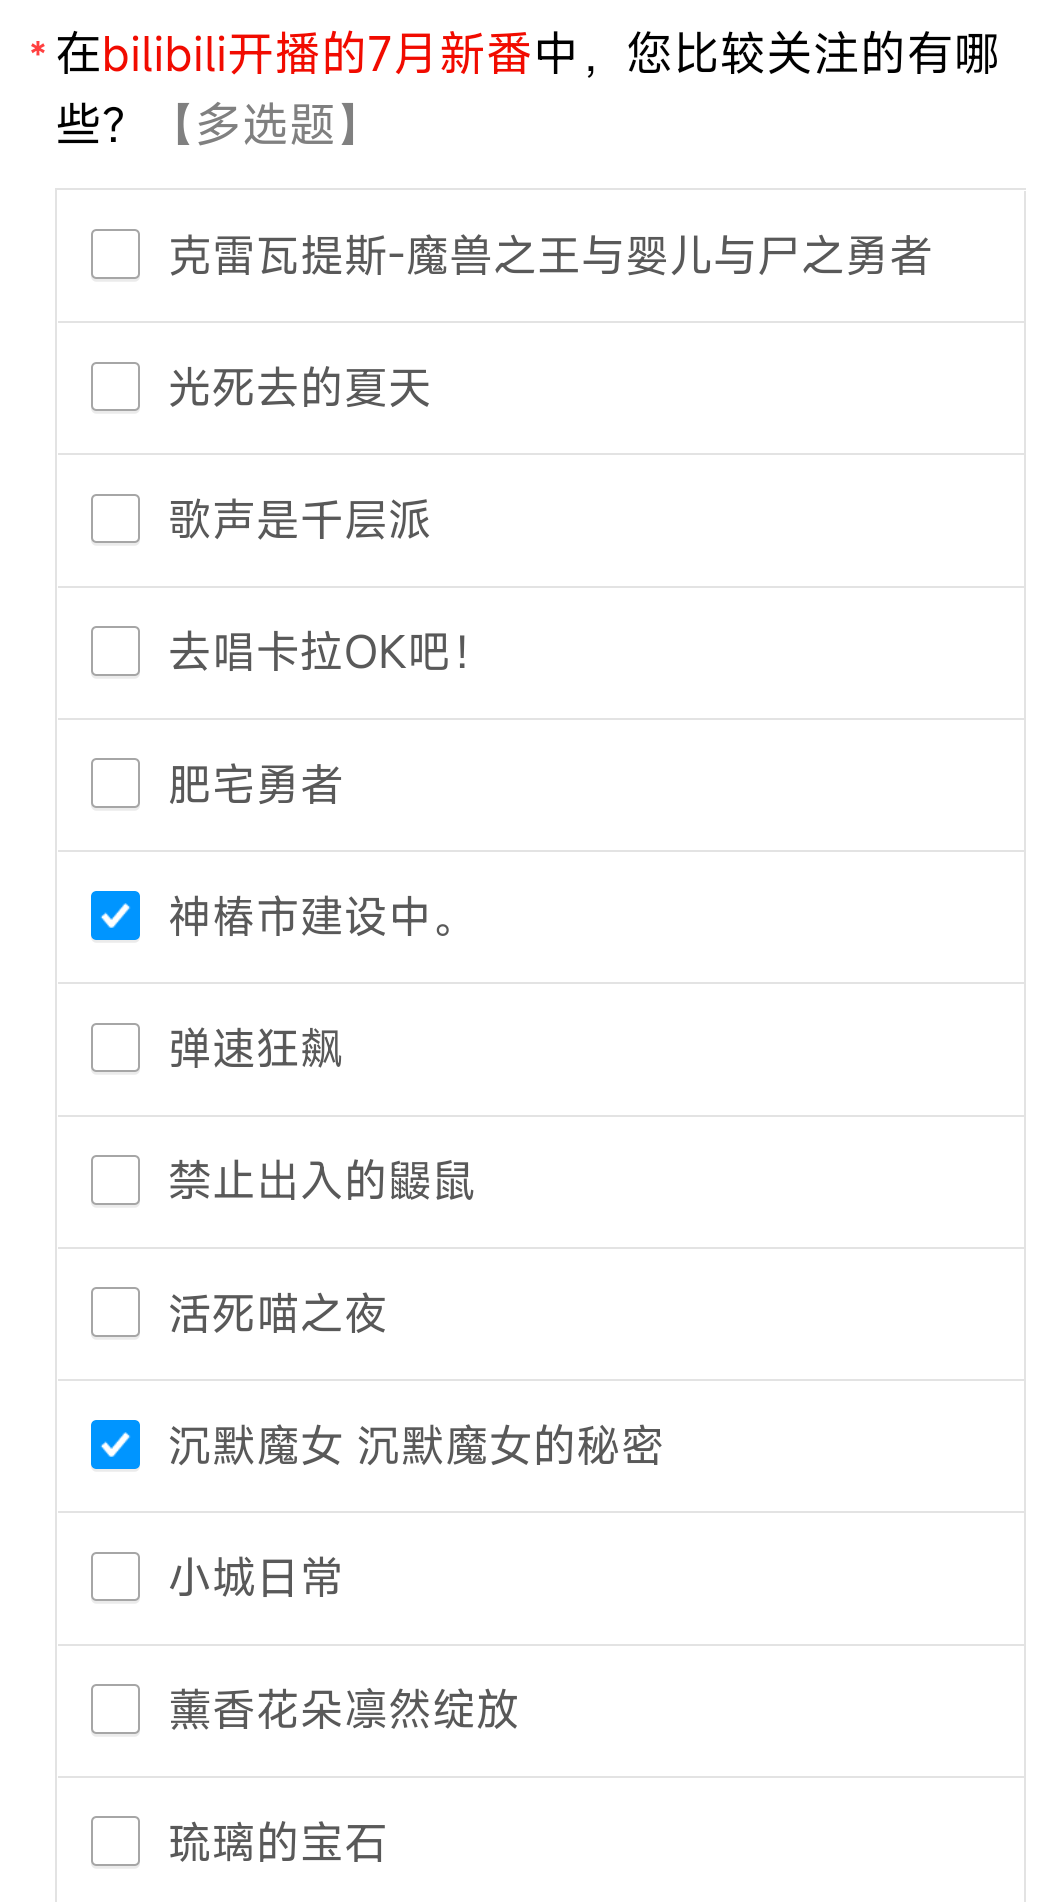This screenshot has width=1061, height=1902.
Task: Click the 歌声是千层派 label text
Action: [x=299, y=520]
